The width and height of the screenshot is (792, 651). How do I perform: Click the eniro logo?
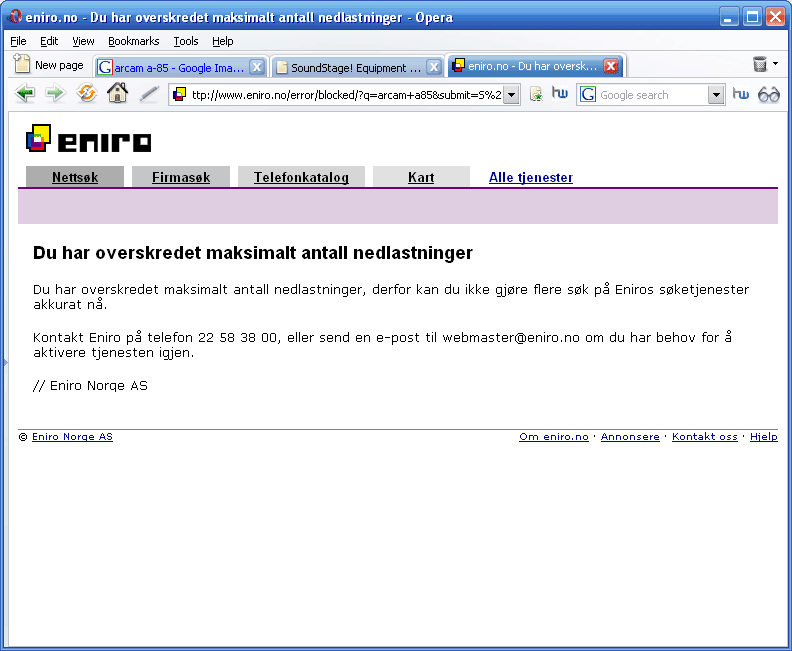(88, 138)
